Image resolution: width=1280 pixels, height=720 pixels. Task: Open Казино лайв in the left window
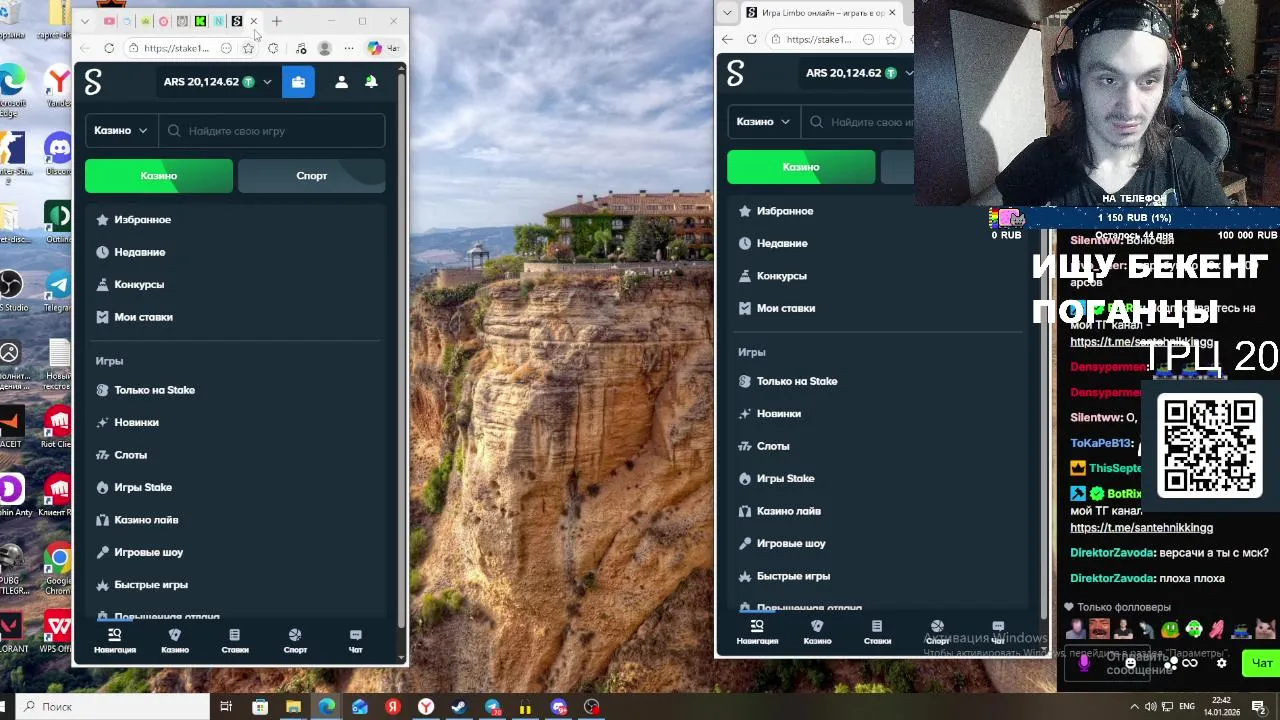point(146,520)
